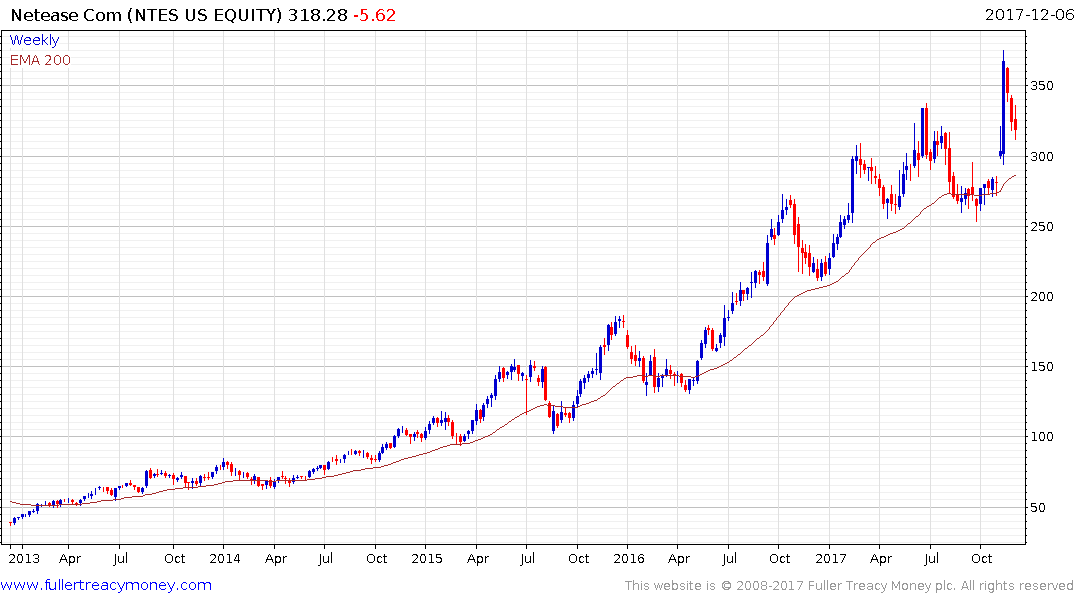Image resolution: width=1075 pixels, height=600 pixels.
Task: Click the 300 price axis label
Action: click(1041, 156)
